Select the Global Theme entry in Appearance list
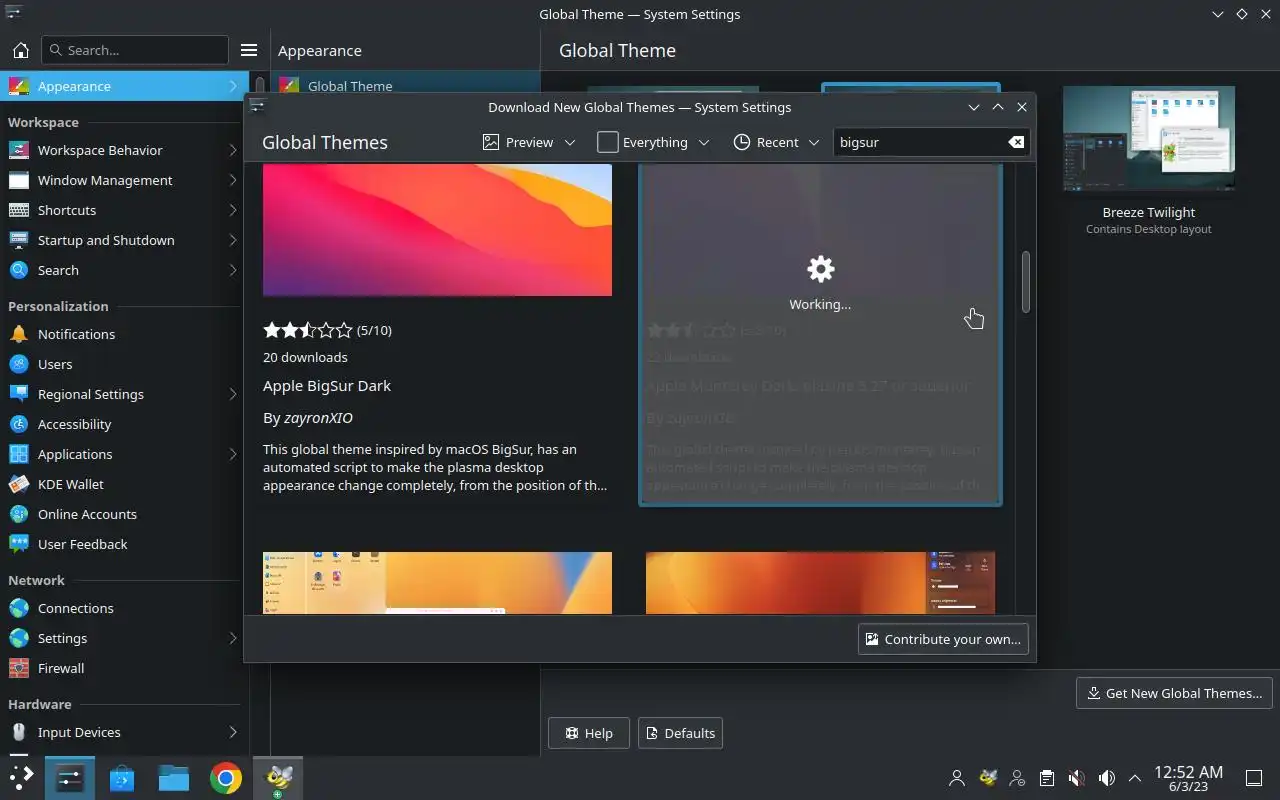This screenshot has height=800, width=1280. point(405,85)
